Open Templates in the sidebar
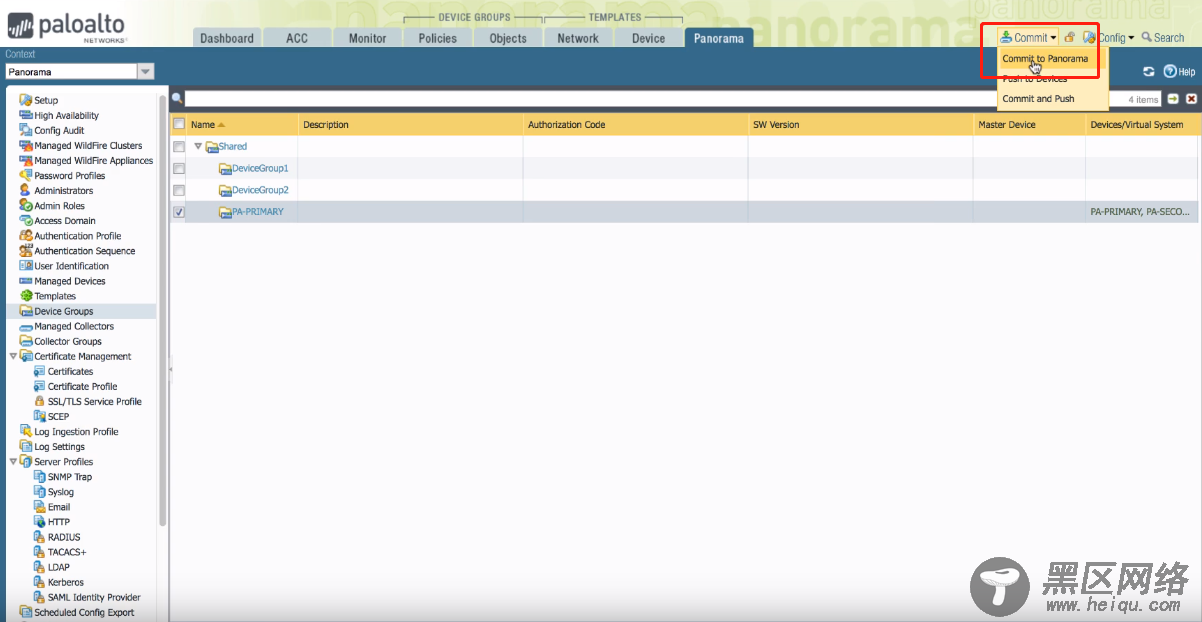 [48, 296]
